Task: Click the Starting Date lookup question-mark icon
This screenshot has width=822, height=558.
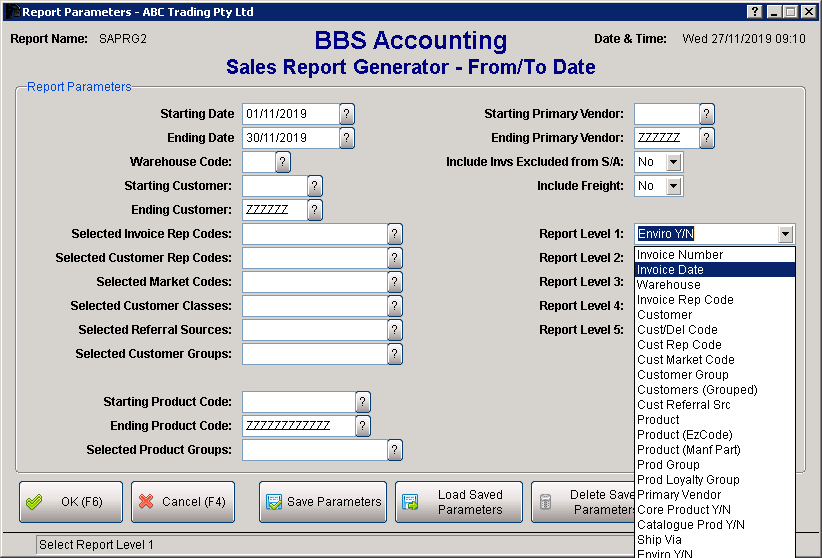Action: point(347,114)
